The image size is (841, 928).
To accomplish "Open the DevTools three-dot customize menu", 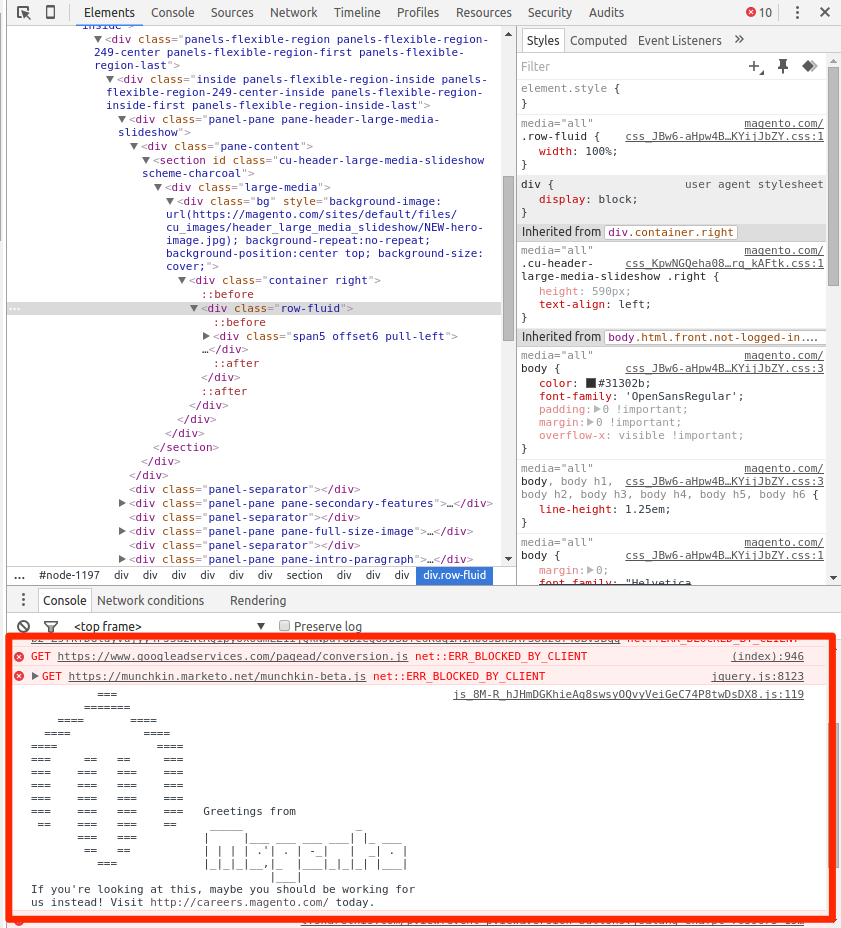I will [797, 12].
